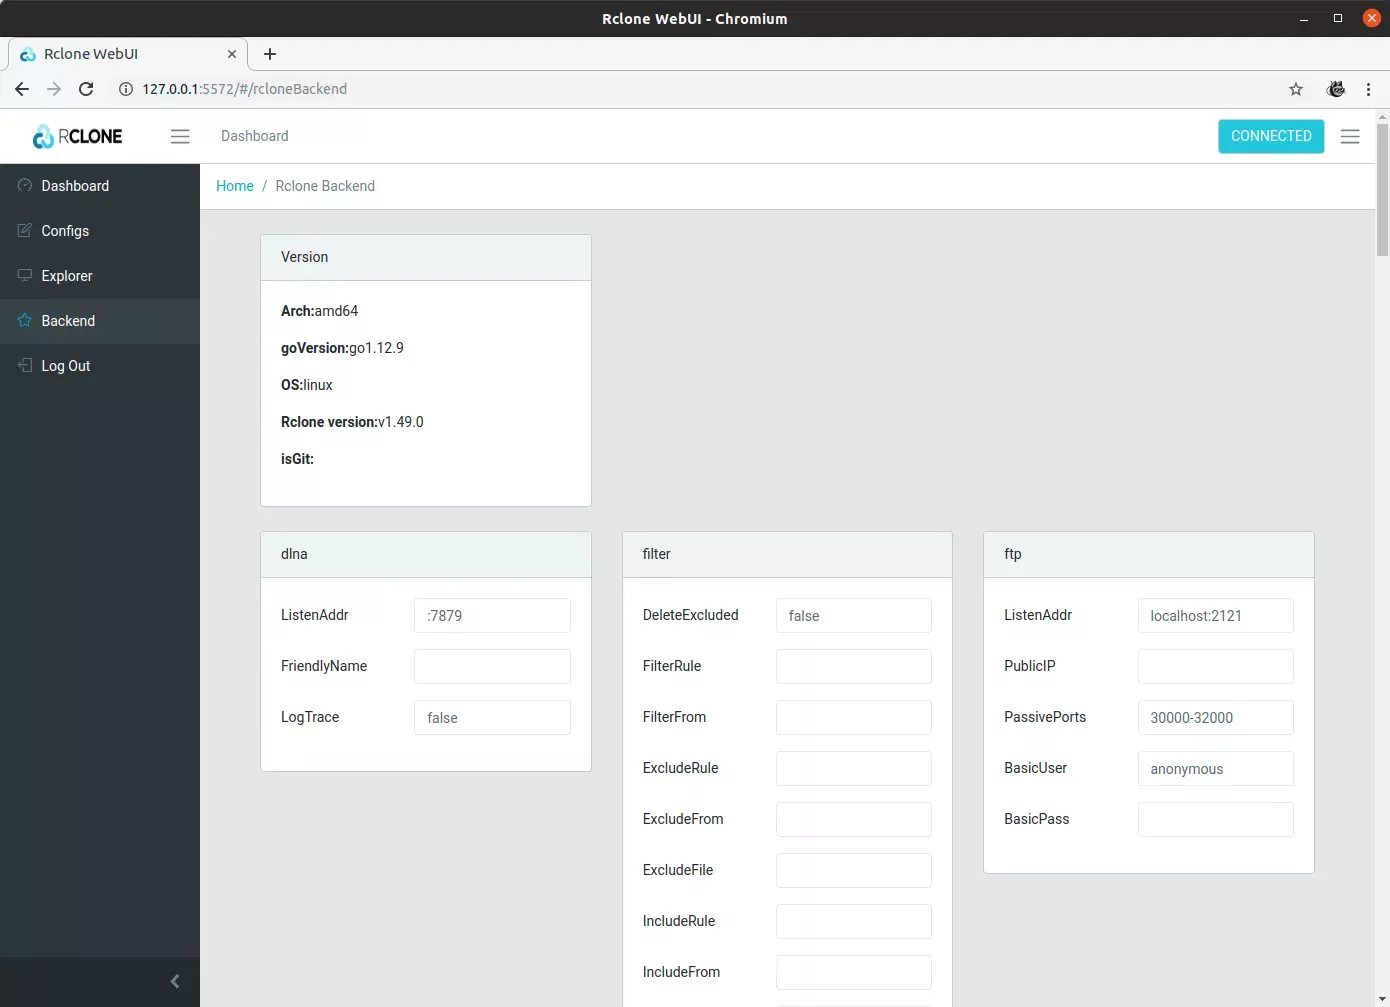This screenshot has height=1007, width=1390.
Task: Open the Home breadcrumb link
Action: pos(235,186)
